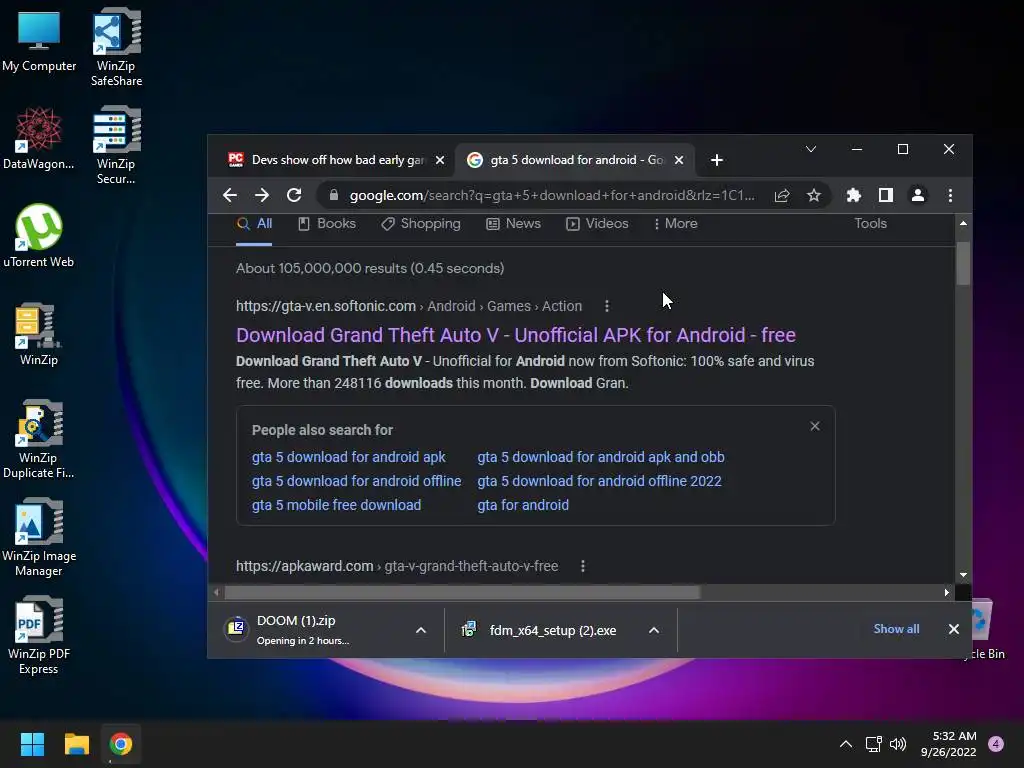Search 'gta 5 mobile free download'
Image resolution: width=1024 pixels, height=768 pixels.
(x=336, y=505)
